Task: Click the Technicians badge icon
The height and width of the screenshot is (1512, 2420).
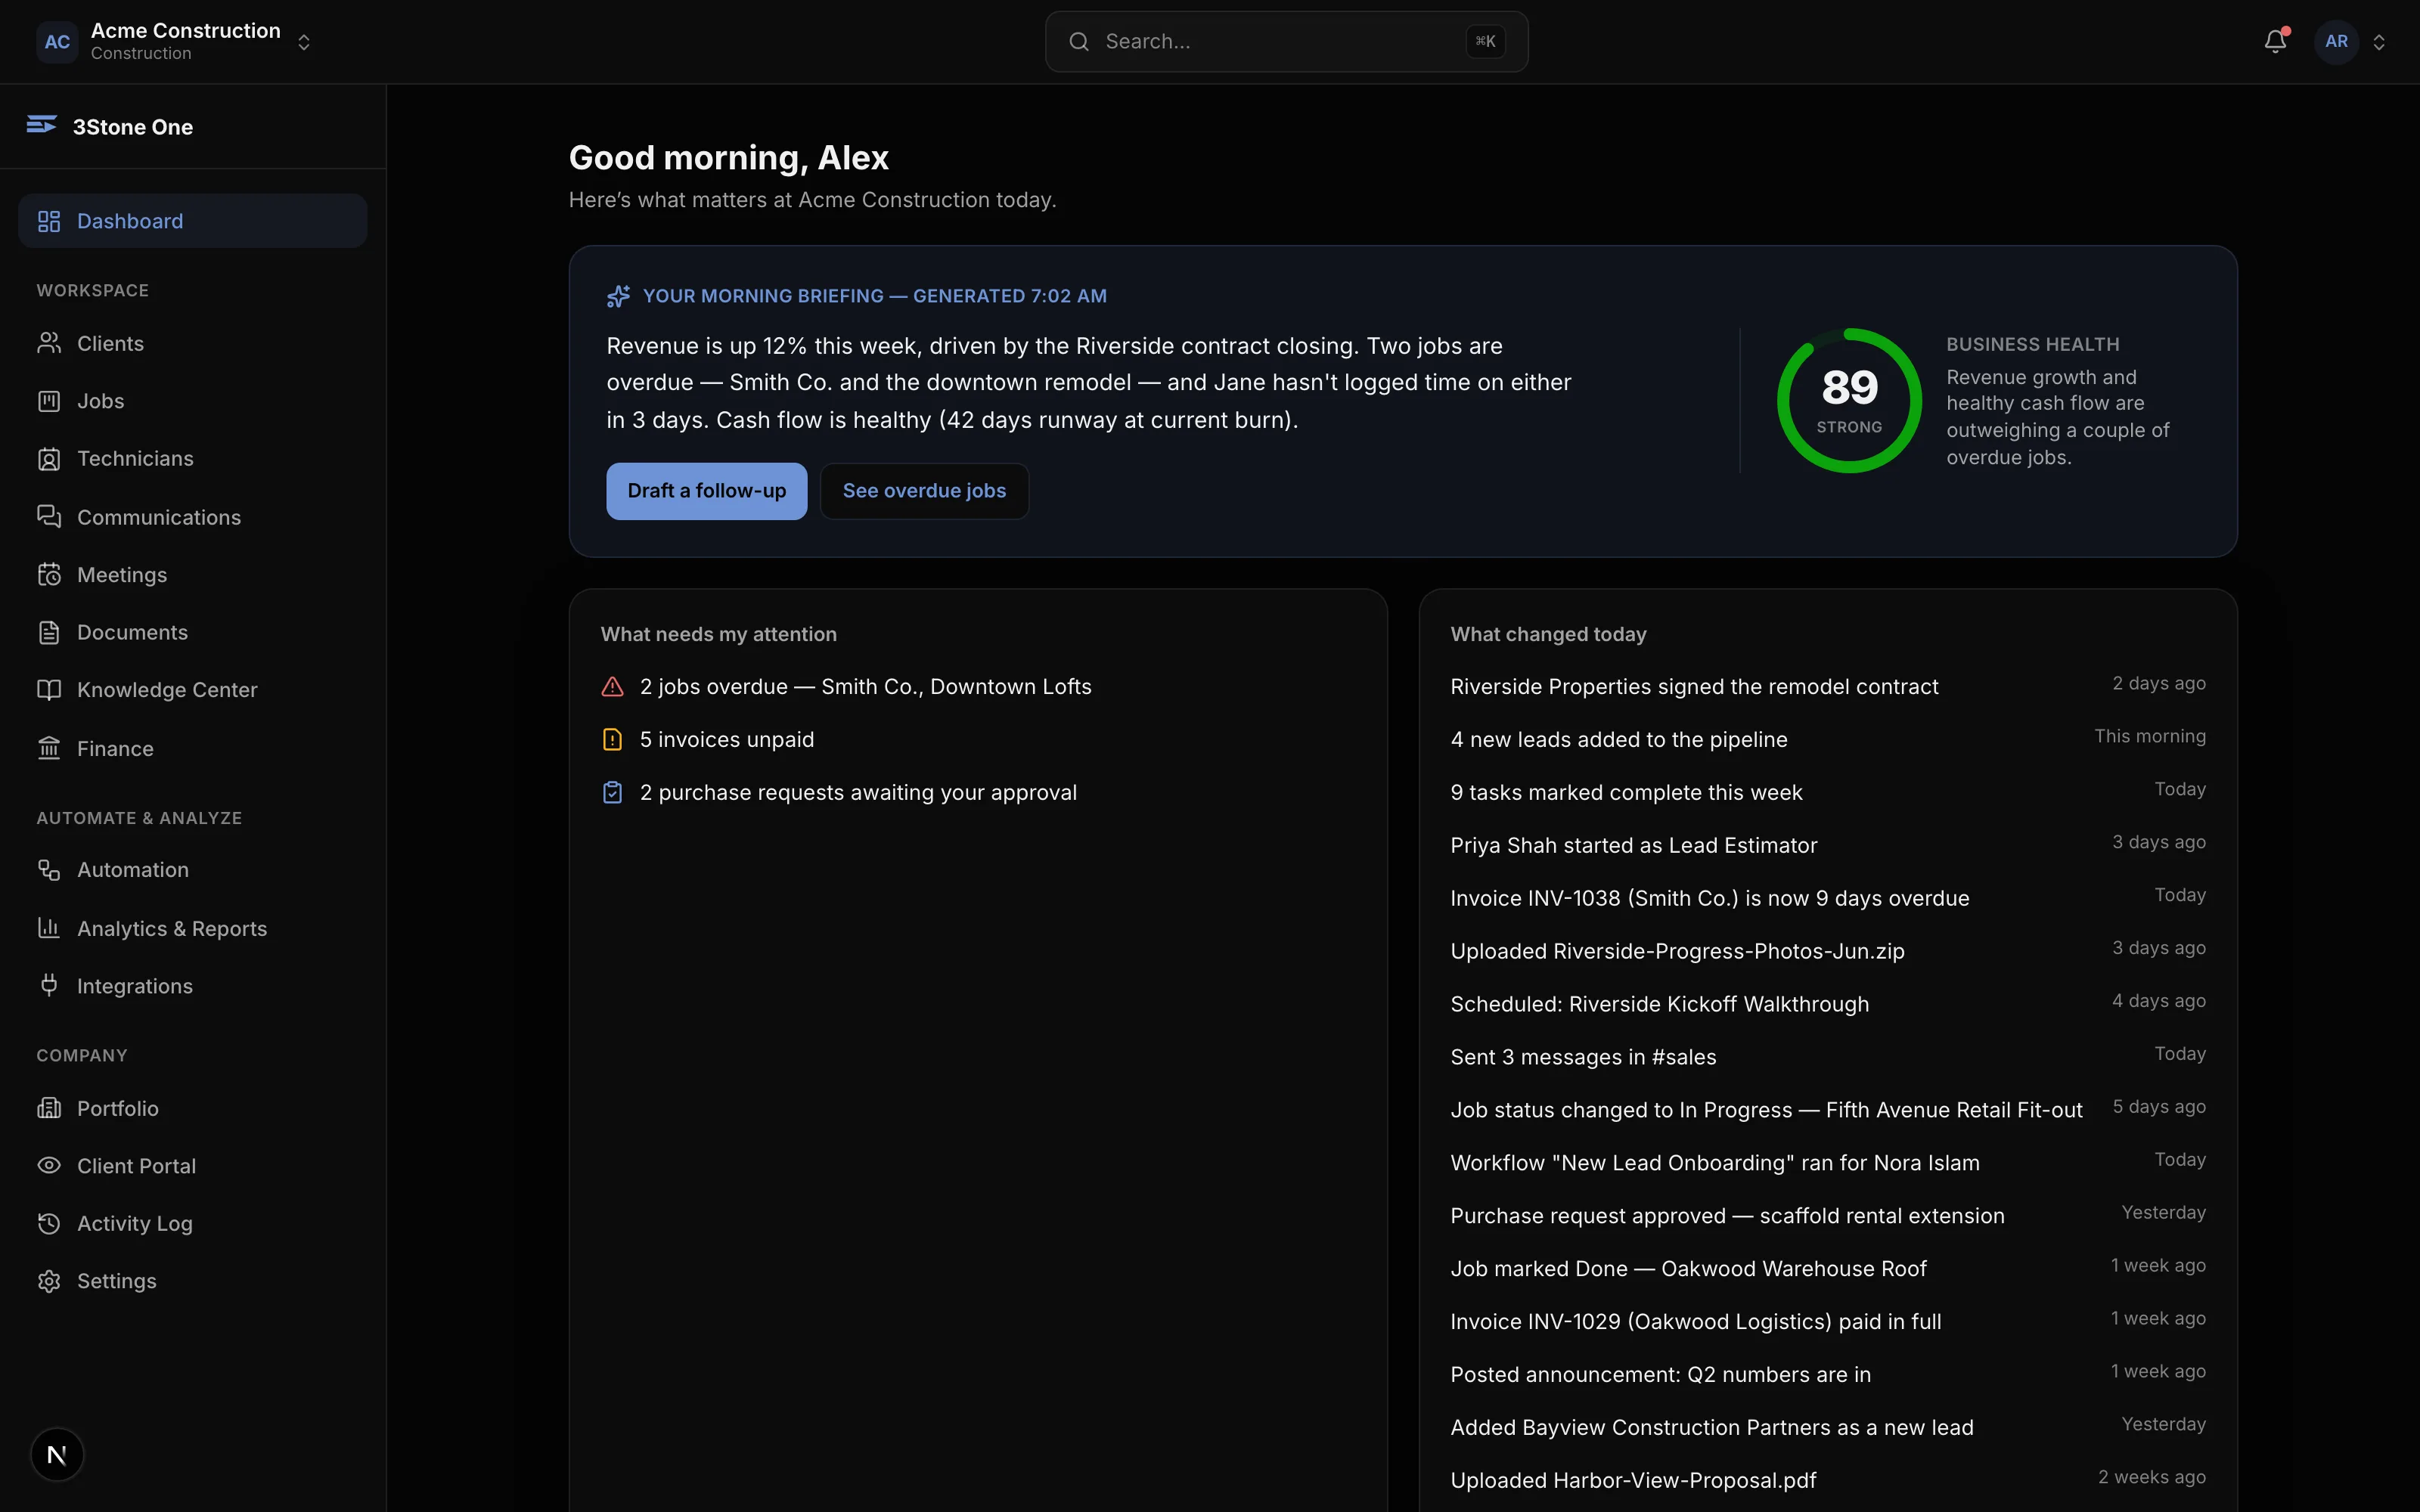Action: point(49,459)
